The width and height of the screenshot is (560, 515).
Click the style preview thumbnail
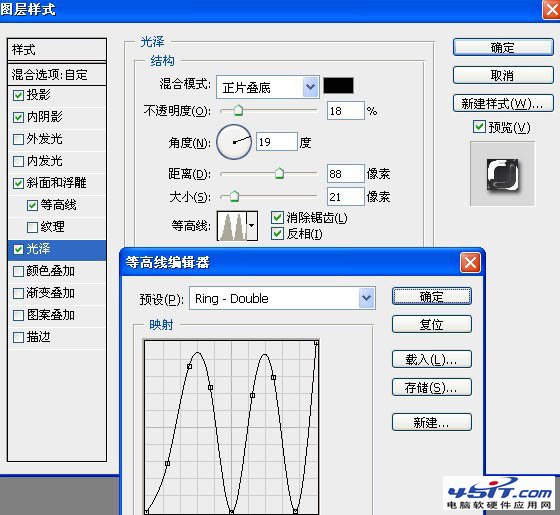click(x=502, y=174)
